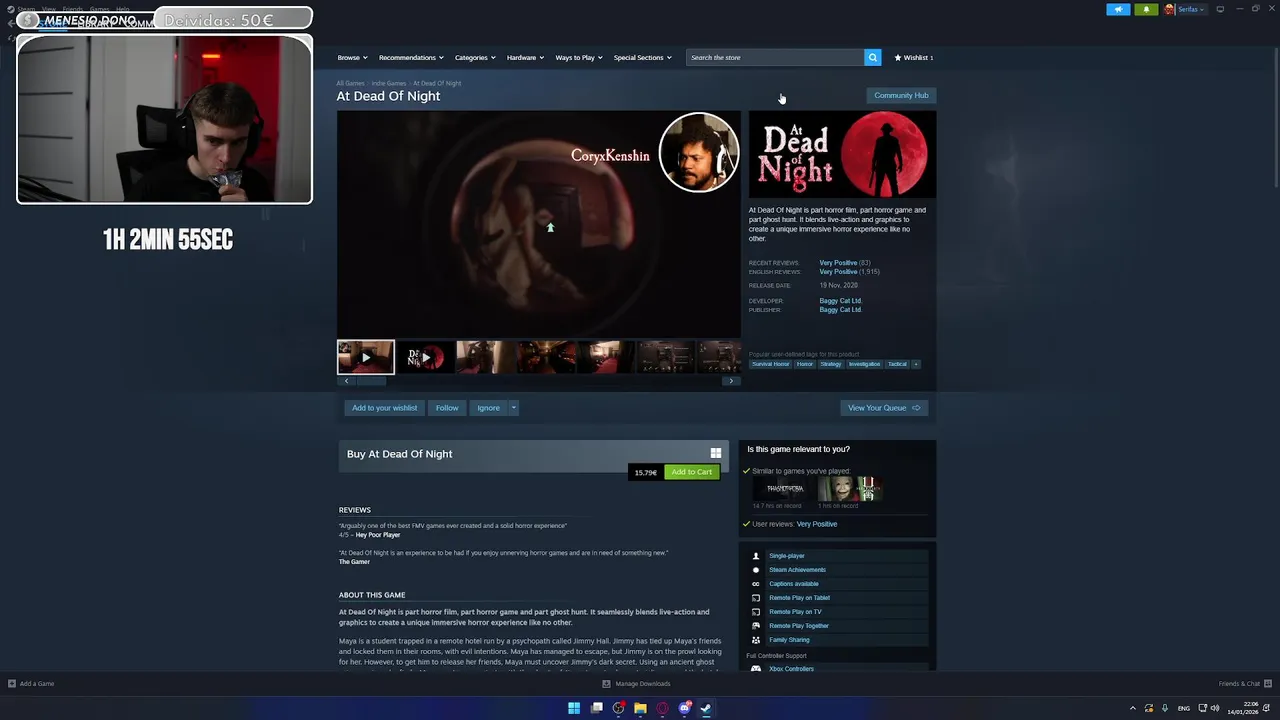Screen dimensions: 1280x720
Task: Open the Baggy Cat Ltd. developer link
Action: point(840,301)
